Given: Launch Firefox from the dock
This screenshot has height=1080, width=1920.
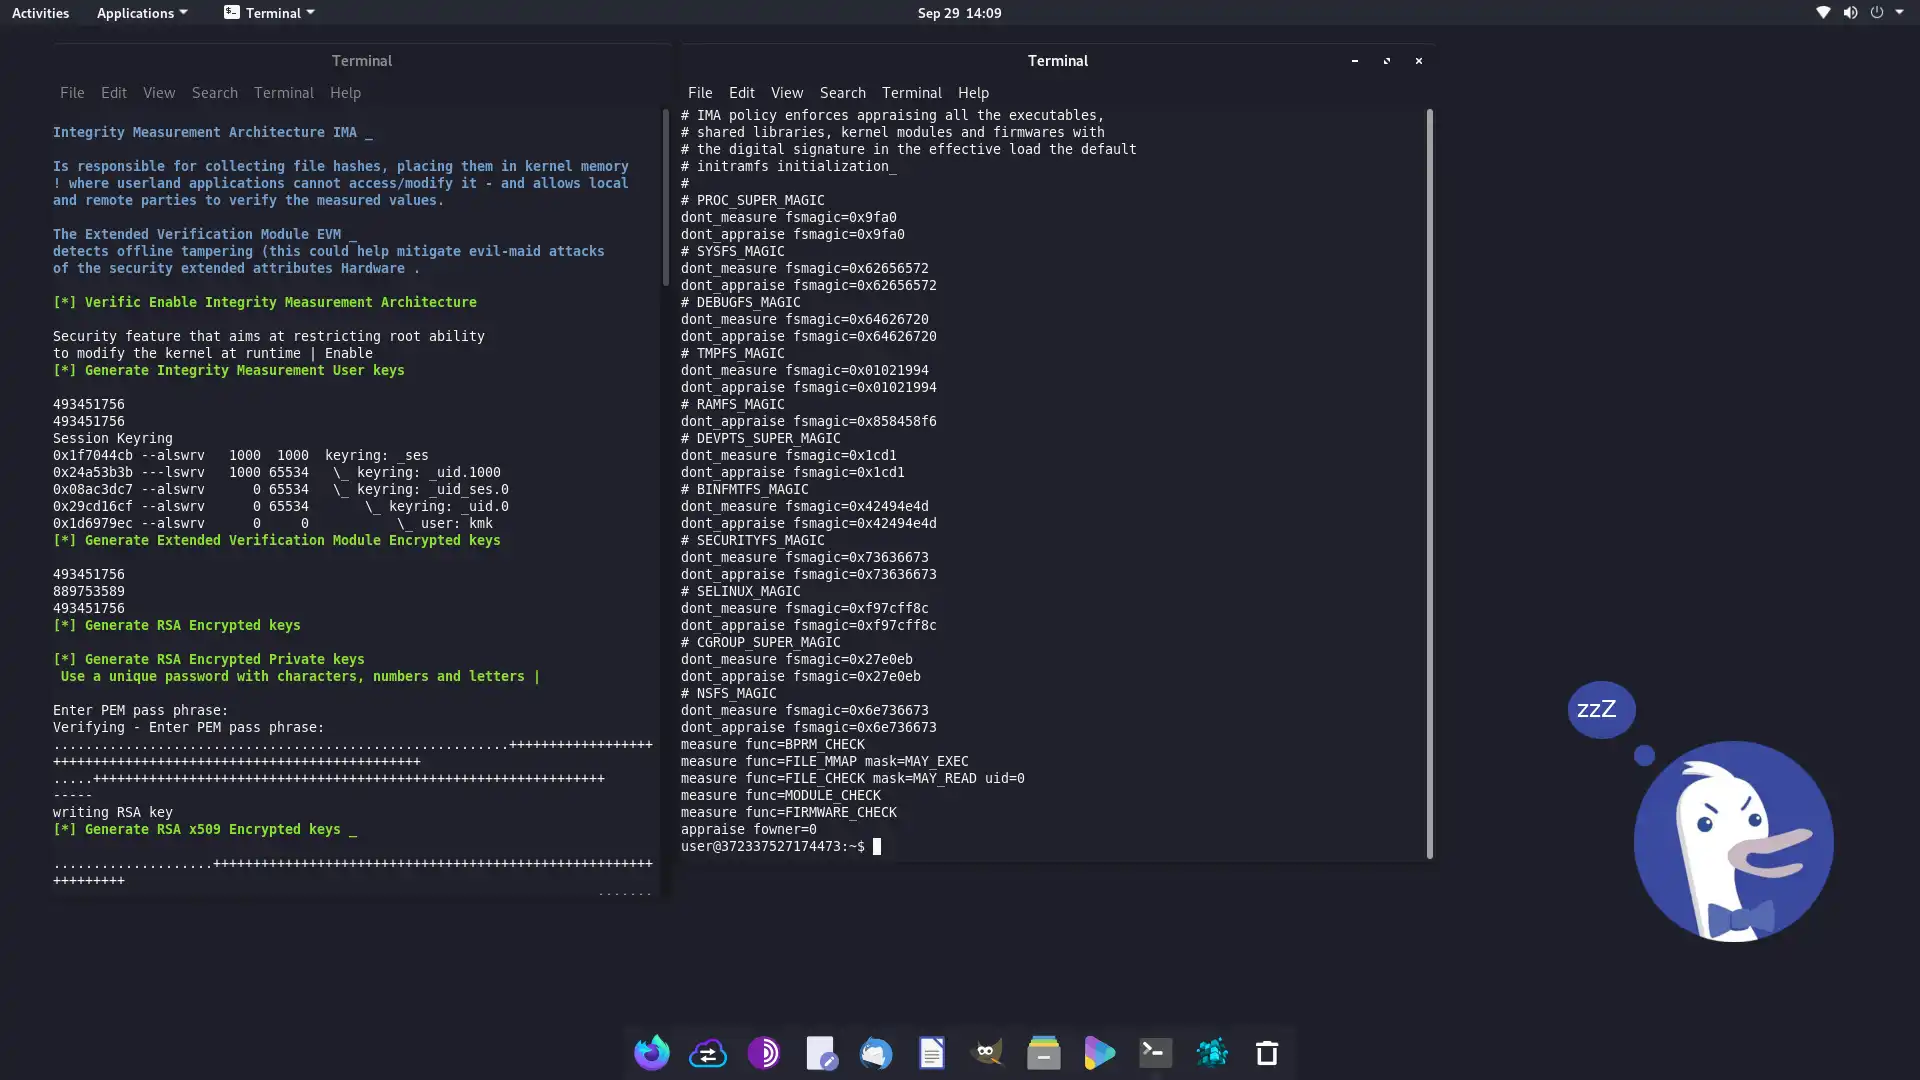Looking at the screenshot, I should 651,1053.
